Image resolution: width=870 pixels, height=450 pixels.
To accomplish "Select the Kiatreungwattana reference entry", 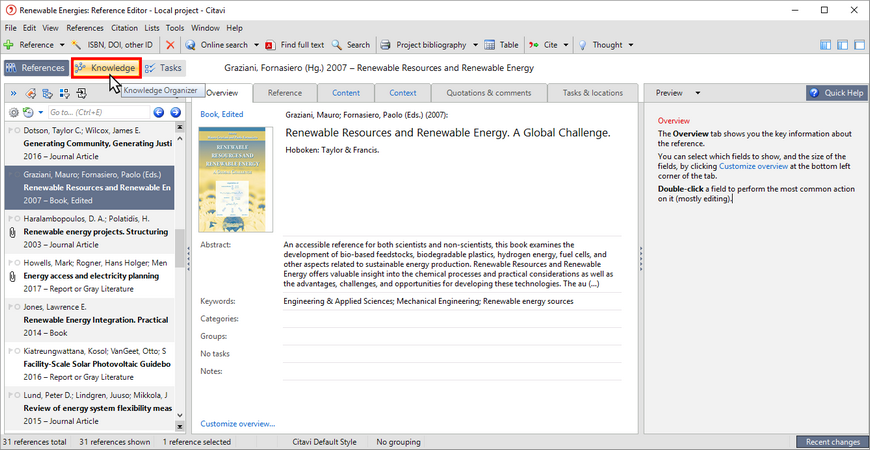I will 90,365.
